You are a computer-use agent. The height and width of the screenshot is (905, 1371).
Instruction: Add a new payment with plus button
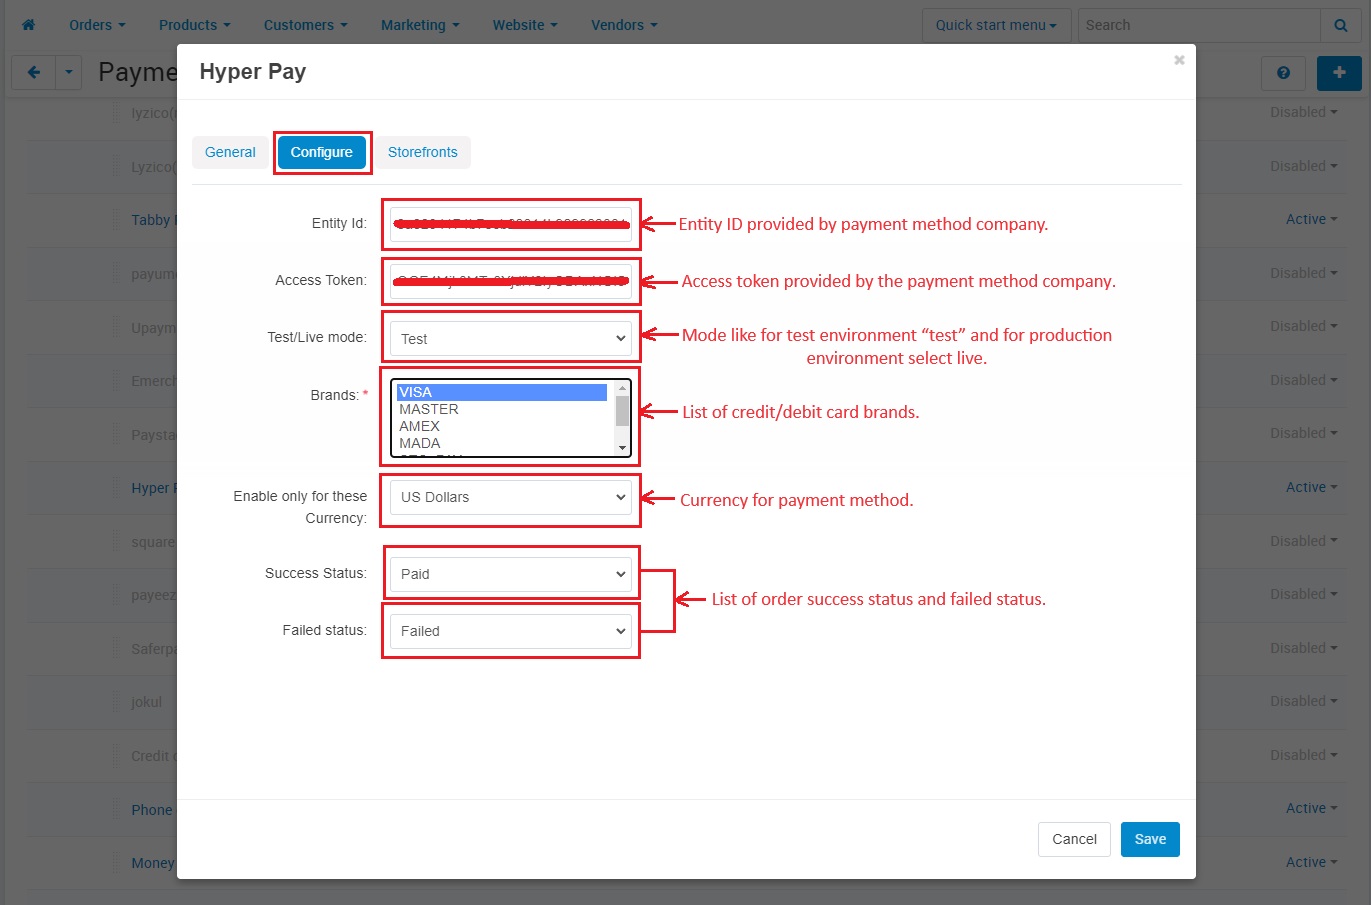coord(1339,73)
